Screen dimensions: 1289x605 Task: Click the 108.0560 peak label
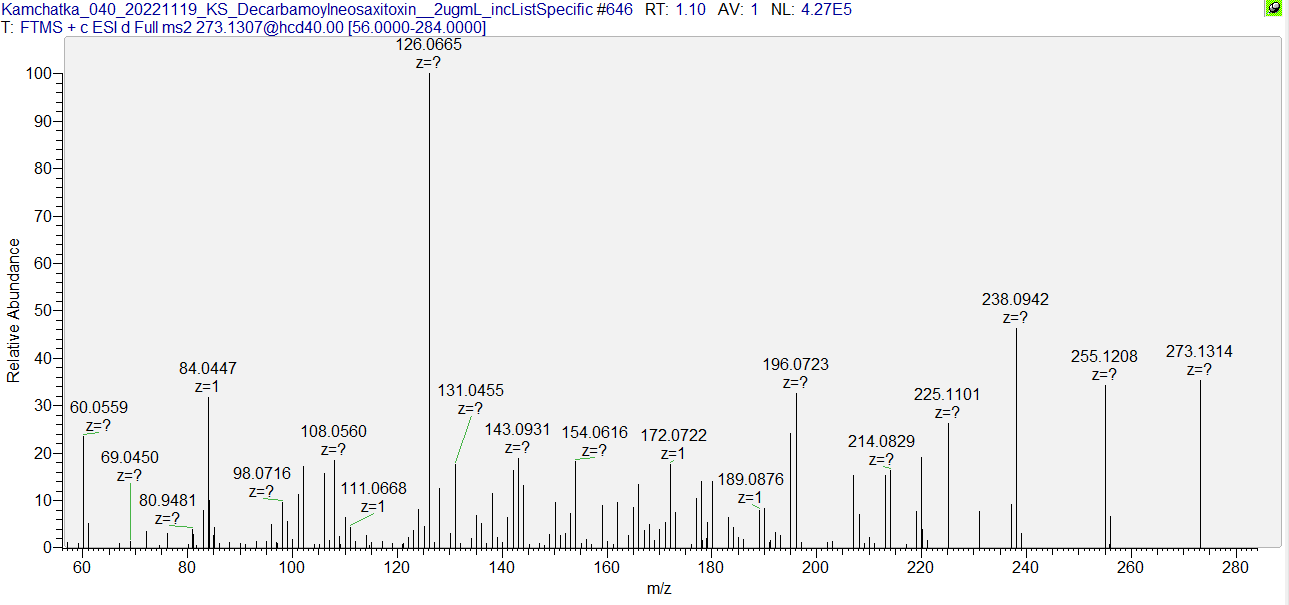[333, 432]
